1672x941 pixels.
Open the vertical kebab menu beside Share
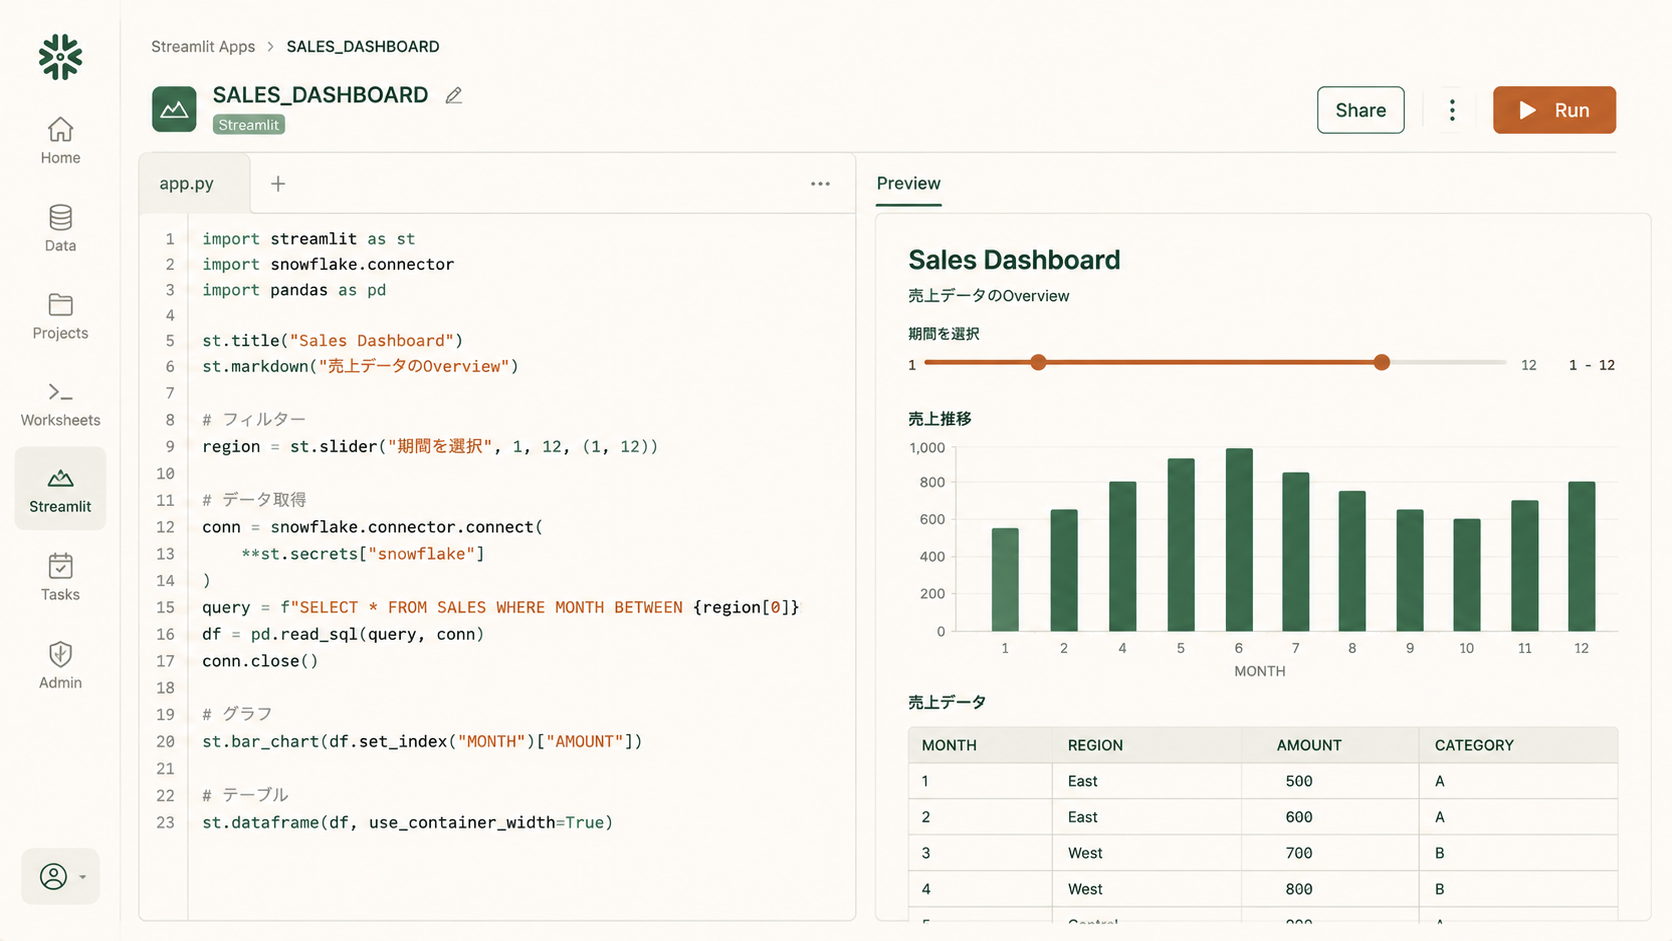tap(1452, 110)
